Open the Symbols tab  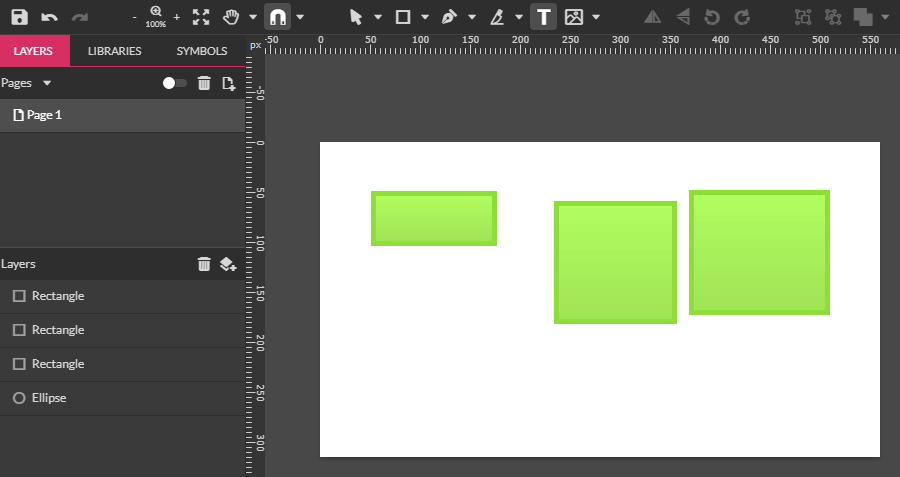(202, 51)
